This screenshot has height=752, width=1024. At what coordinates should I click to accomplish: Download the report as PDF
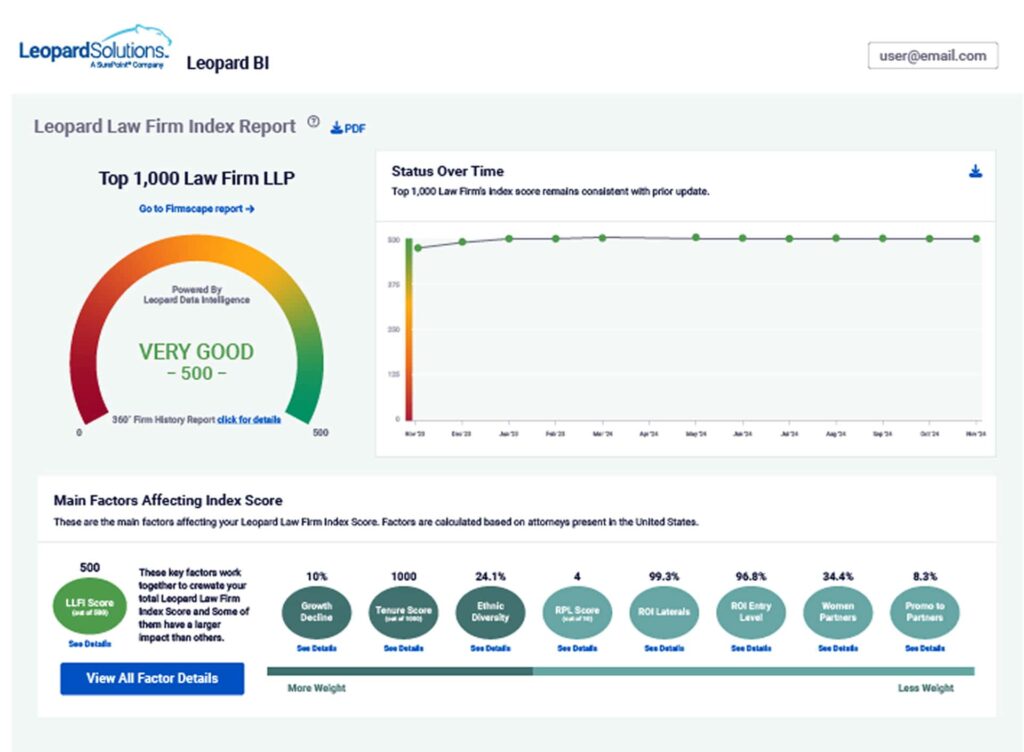(x=348, y=128)
